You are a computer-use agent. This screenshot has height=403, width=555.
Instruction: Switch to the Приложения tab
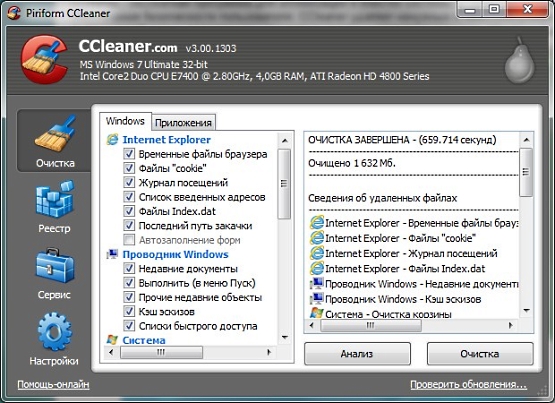[183, 123]
